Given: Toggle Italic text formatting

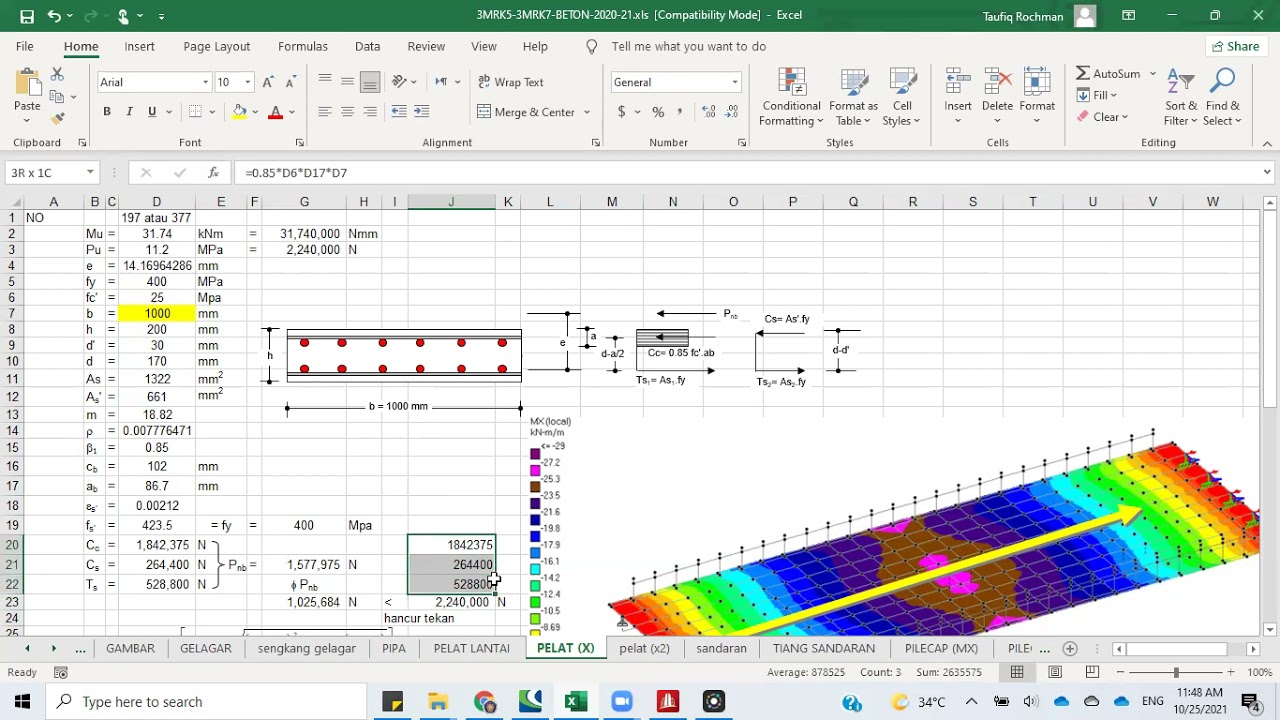Looking at the screenshot, I should coord(129,112).
